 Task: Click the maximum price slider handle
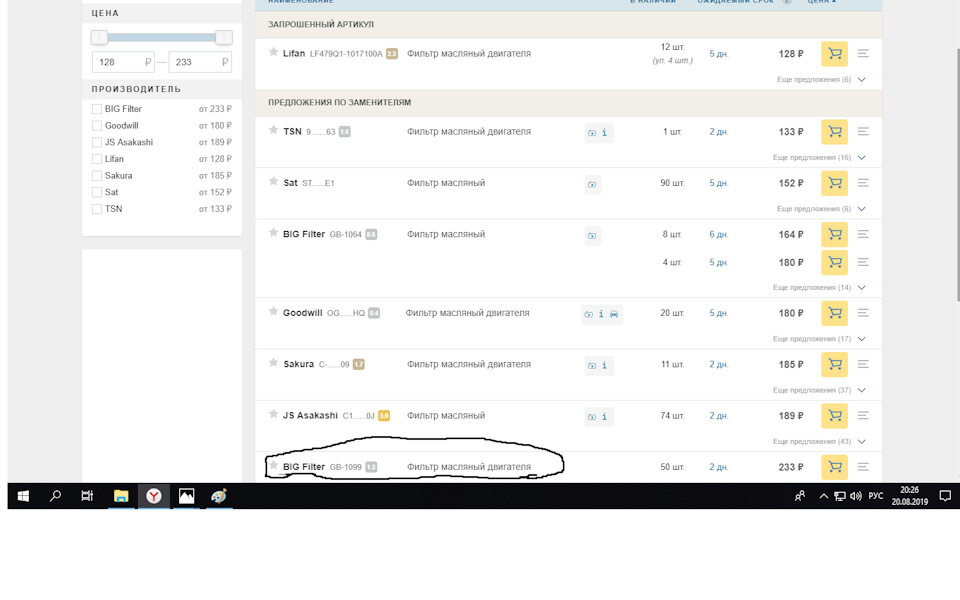[x=224, y=37]
